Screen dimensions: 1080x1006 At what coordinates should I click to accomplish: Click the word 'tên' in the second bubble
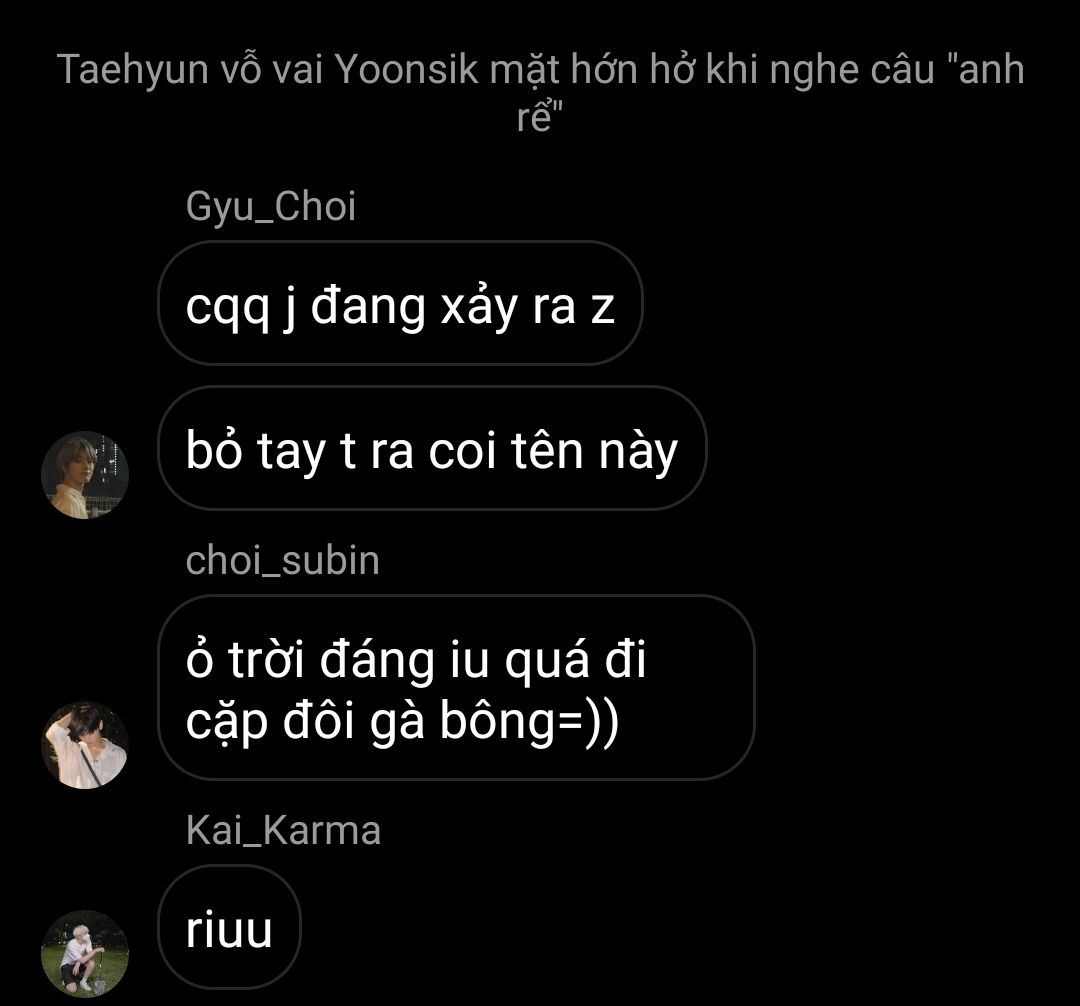click(547, 450)
